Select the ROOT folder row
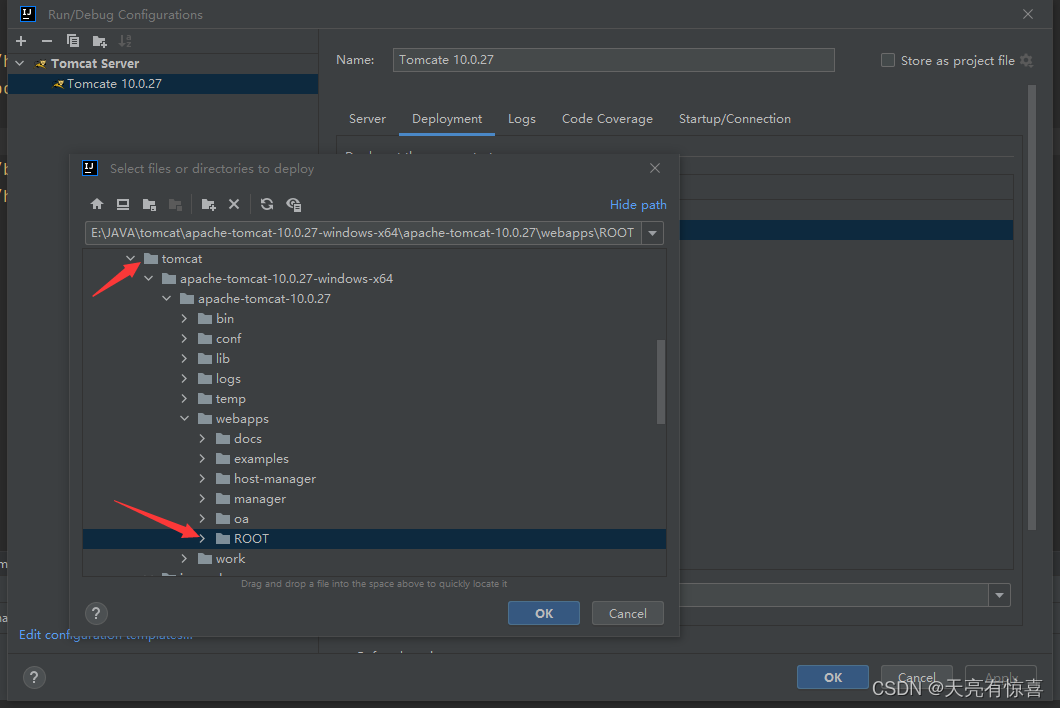1060x708 pixels. [374, 538]
